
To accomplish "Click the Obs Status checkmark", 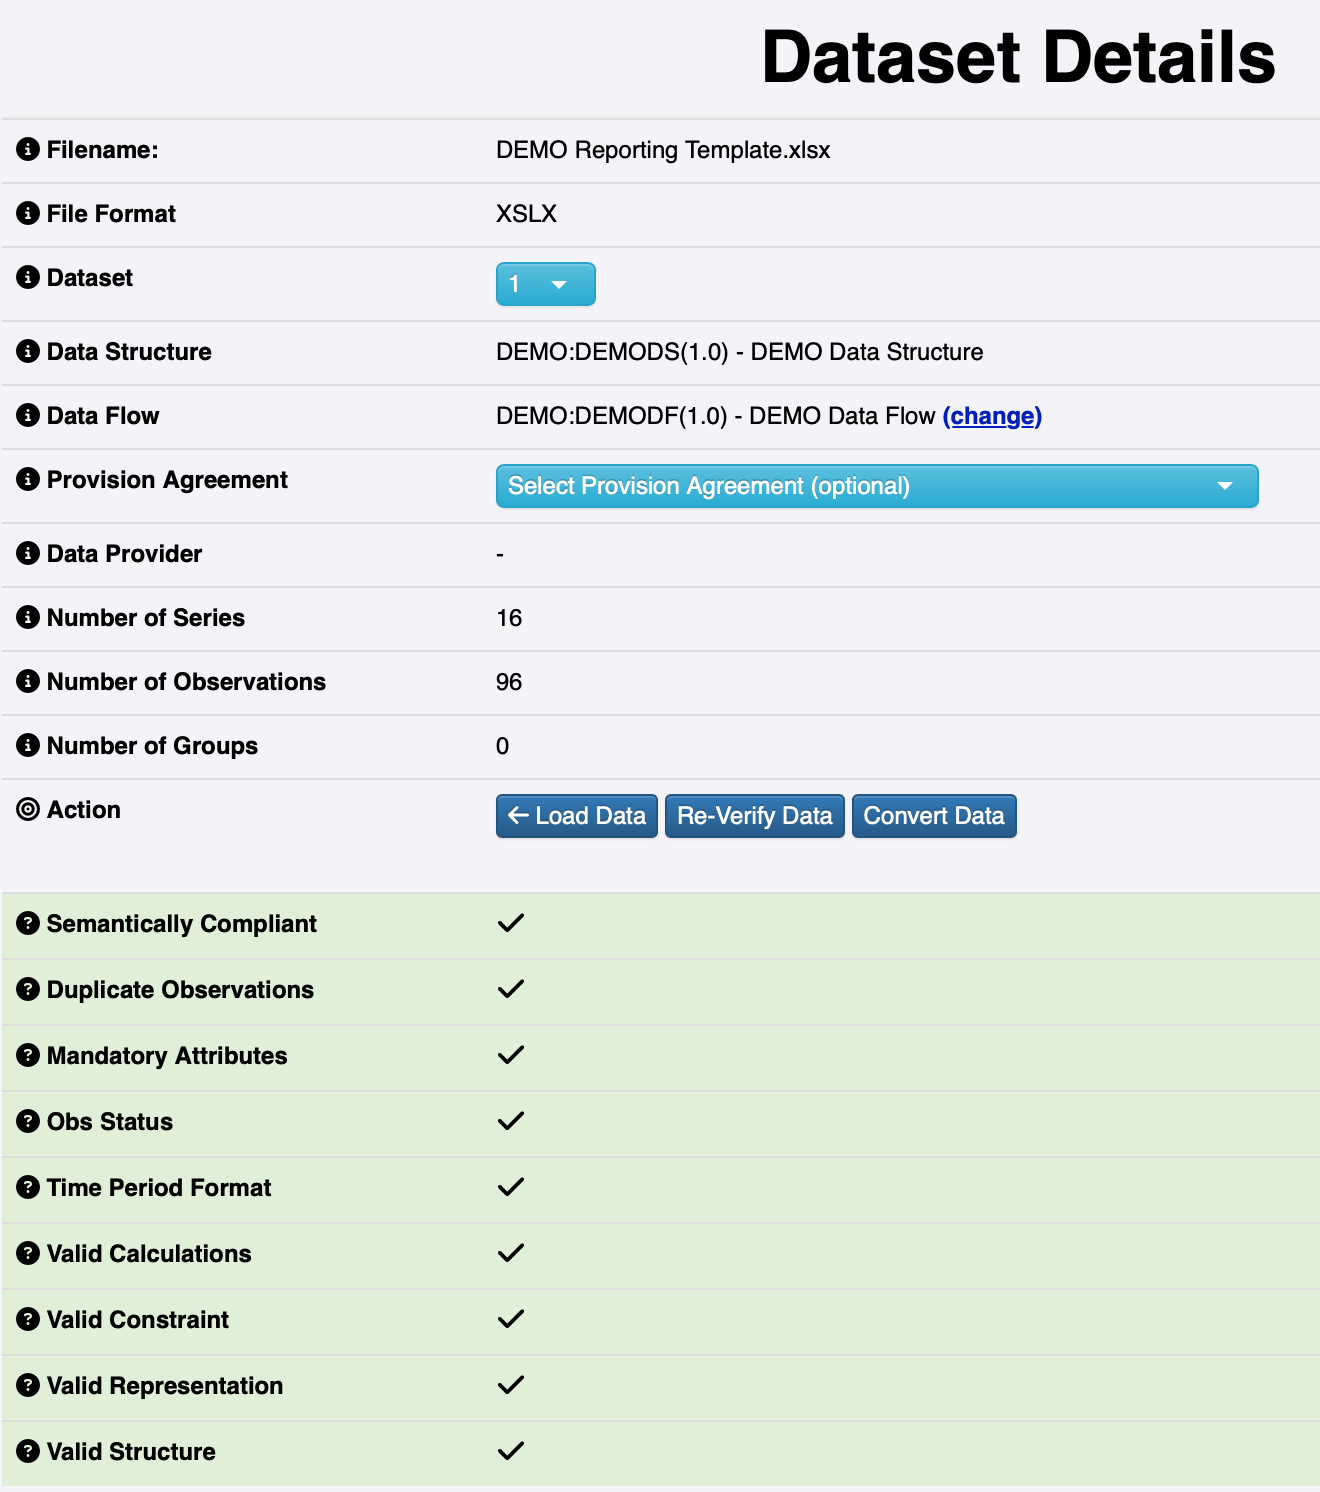I will click(x=511, y=1121).
